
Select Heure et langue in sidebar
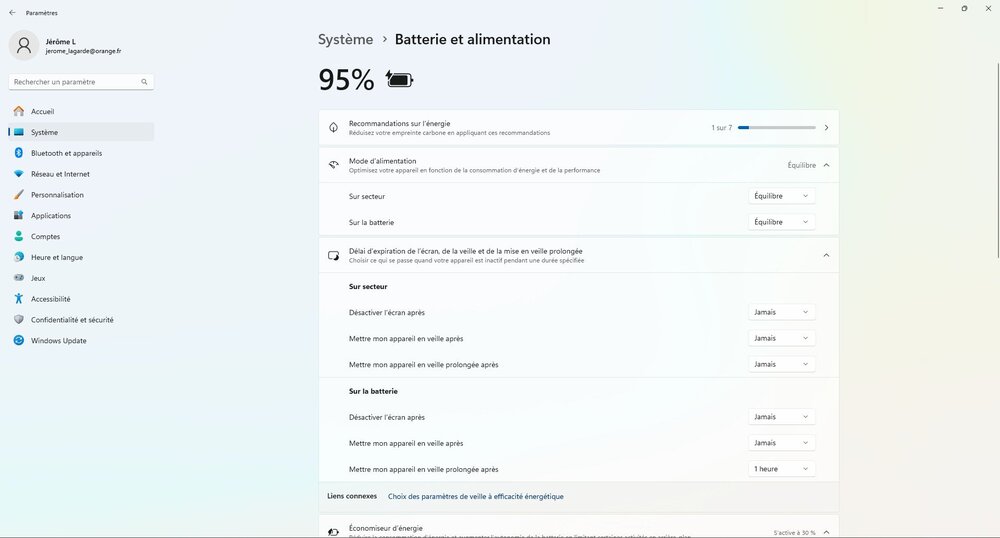coord(57,258)
